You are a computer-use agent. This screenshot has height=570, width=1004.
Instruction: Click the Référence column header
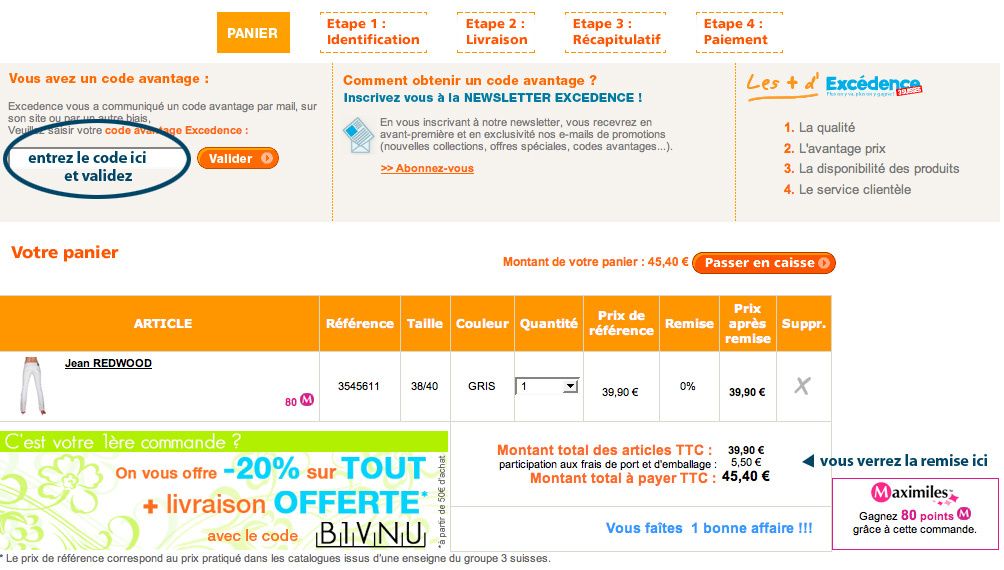(360, 323)
